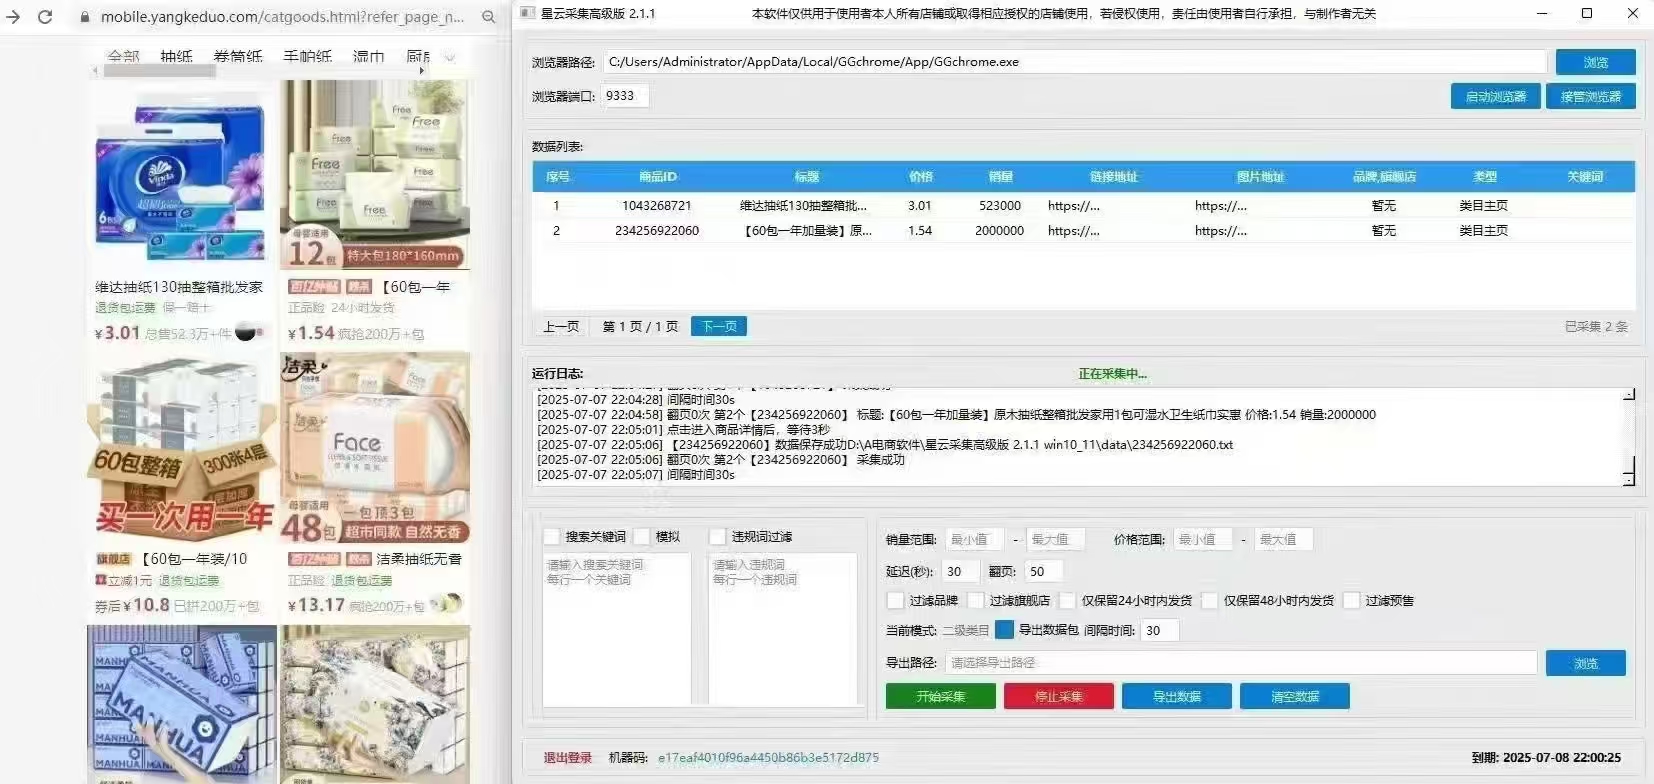Viewport: 1654px width, 784px height.
Task: Click the padlock icon beside the URL
Action: pyautogui.click(x=85, y=17)
